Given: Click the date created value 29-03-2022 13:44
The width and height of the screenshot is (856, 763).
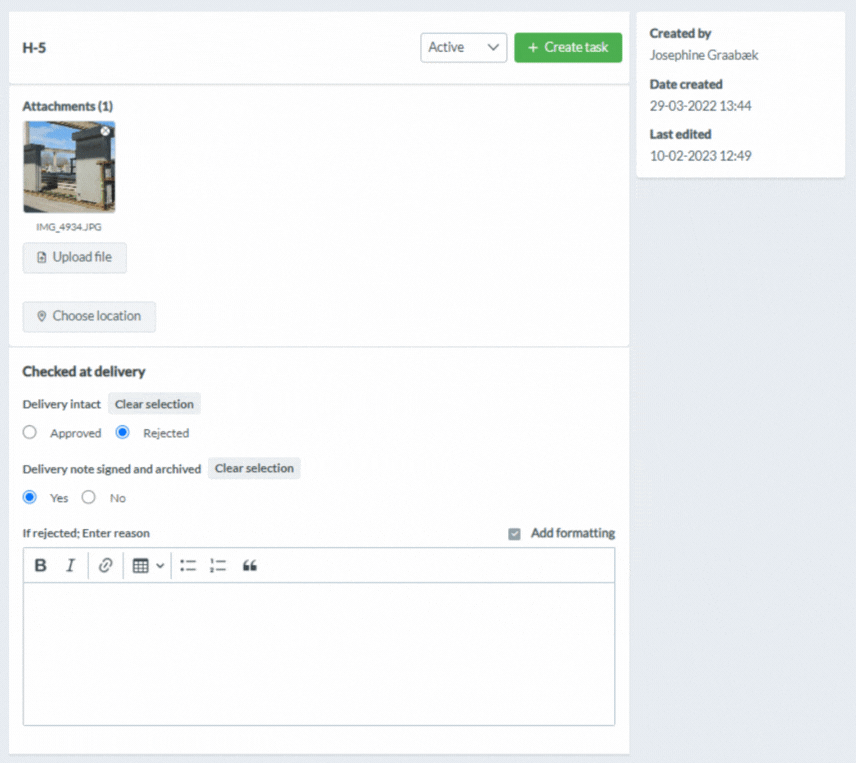Looking at the screenshot, I should click(x=700, y=106).
